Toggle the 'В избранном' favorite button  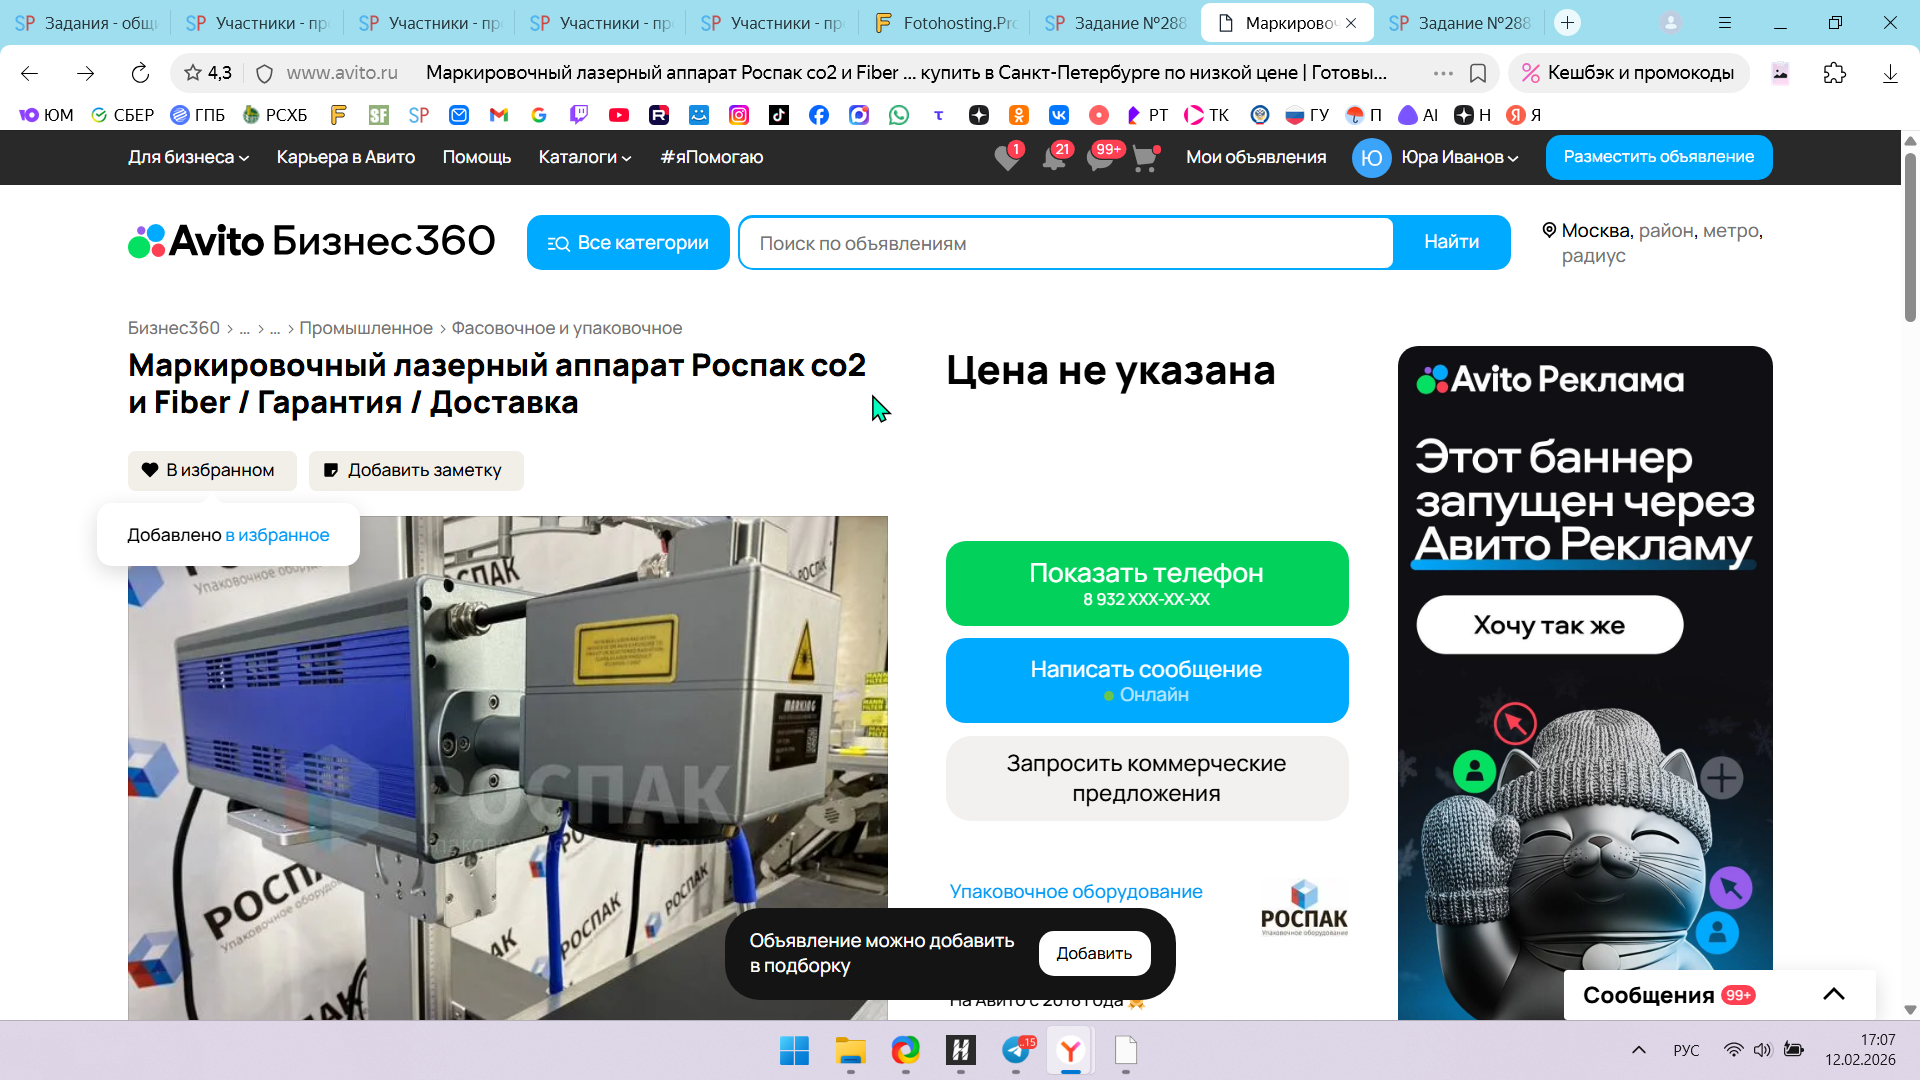211,470
